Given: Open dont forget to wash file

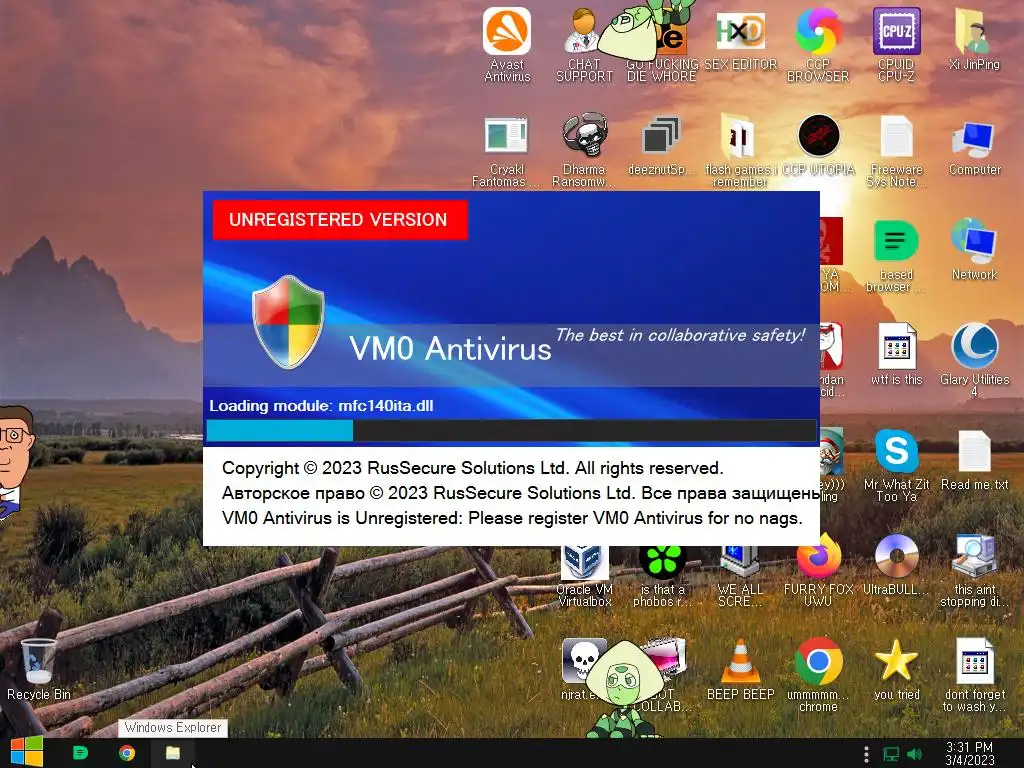Looking at the screenshot, I should 974,674.
